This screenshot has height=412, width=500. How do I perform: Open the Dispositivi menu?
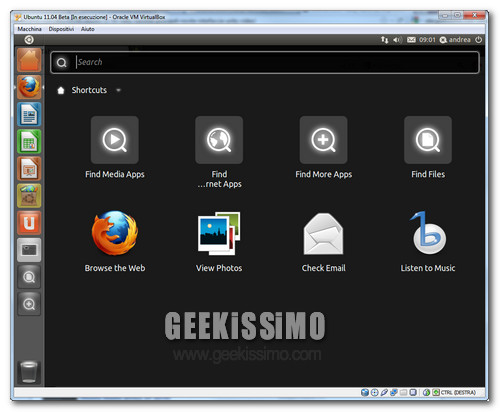coord(61,29)
